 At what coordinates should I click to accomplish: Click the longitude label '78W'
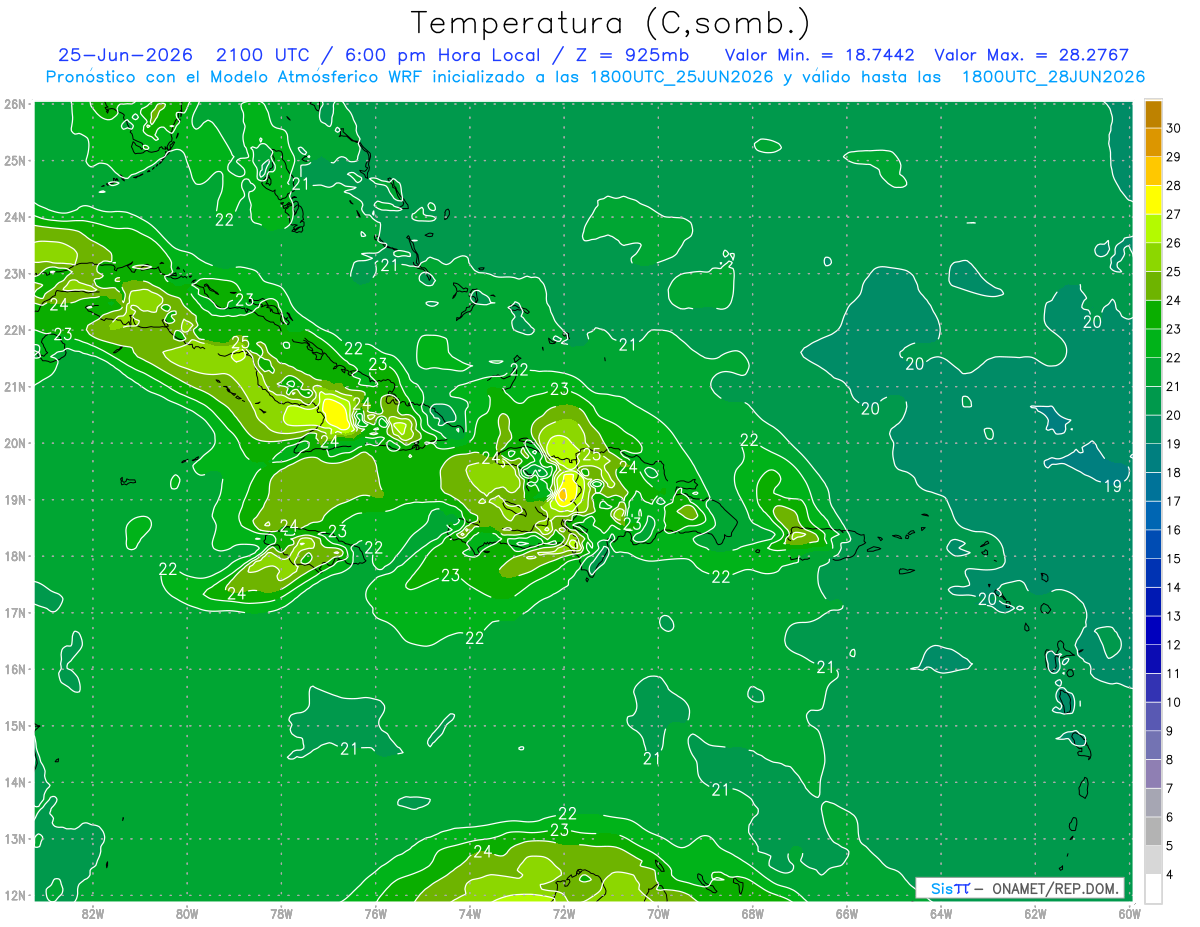(x=281, y=914)
